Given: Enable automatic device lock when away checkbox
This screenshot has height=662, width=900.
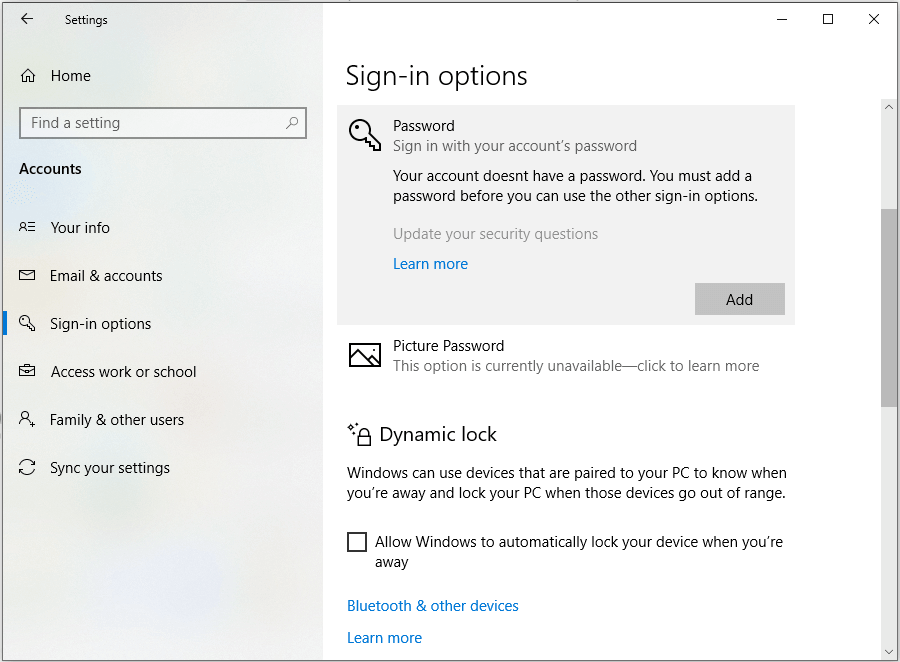Looking at the screenshot, I should coord(357,542).
